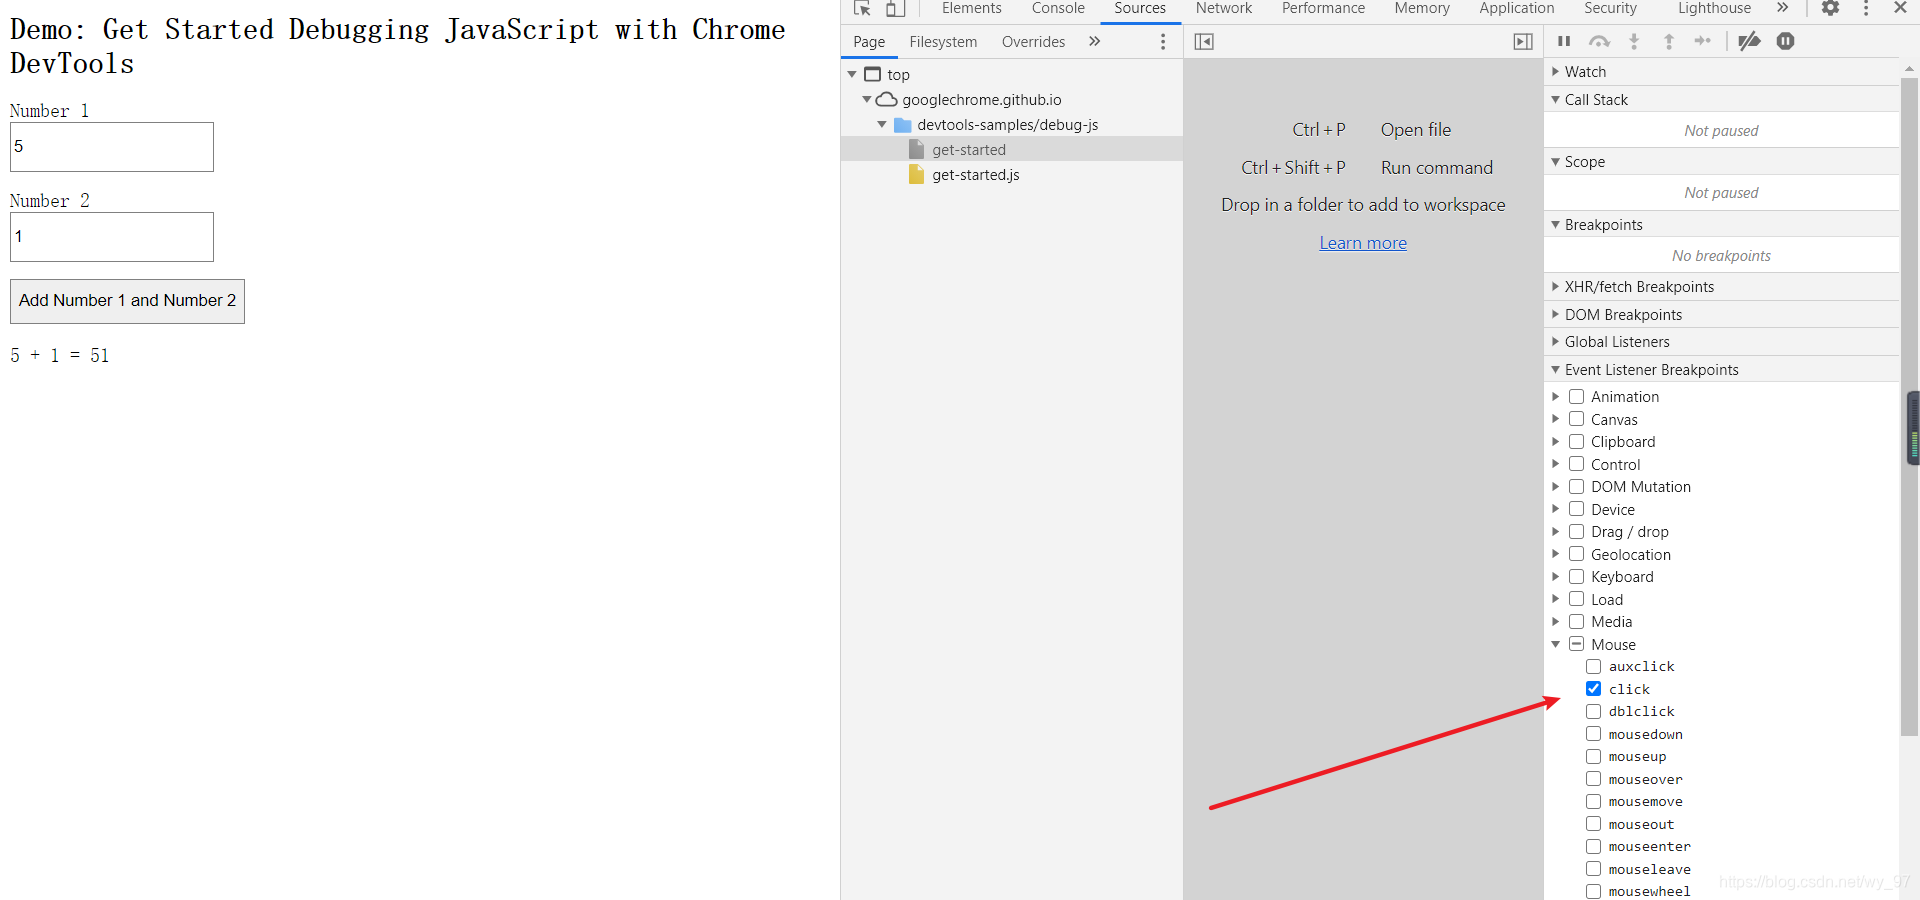
Task: Hide the navigator sidebar icon
Action: 1204,41
